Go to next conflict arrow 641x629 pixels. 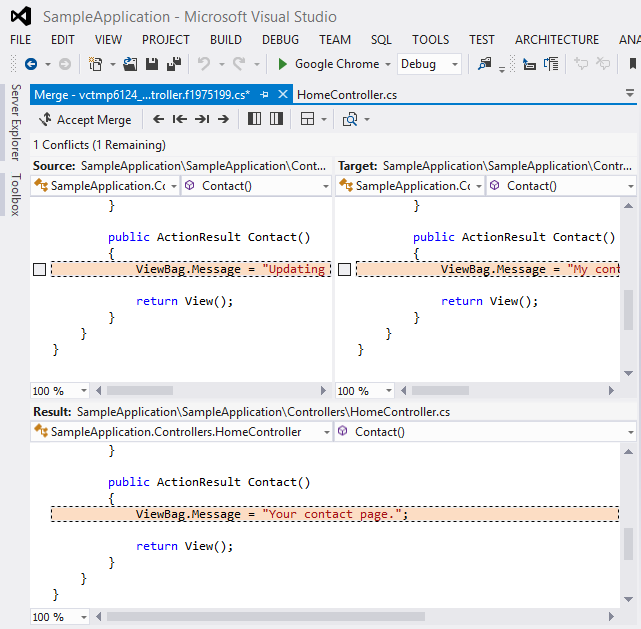pos(223,119)
